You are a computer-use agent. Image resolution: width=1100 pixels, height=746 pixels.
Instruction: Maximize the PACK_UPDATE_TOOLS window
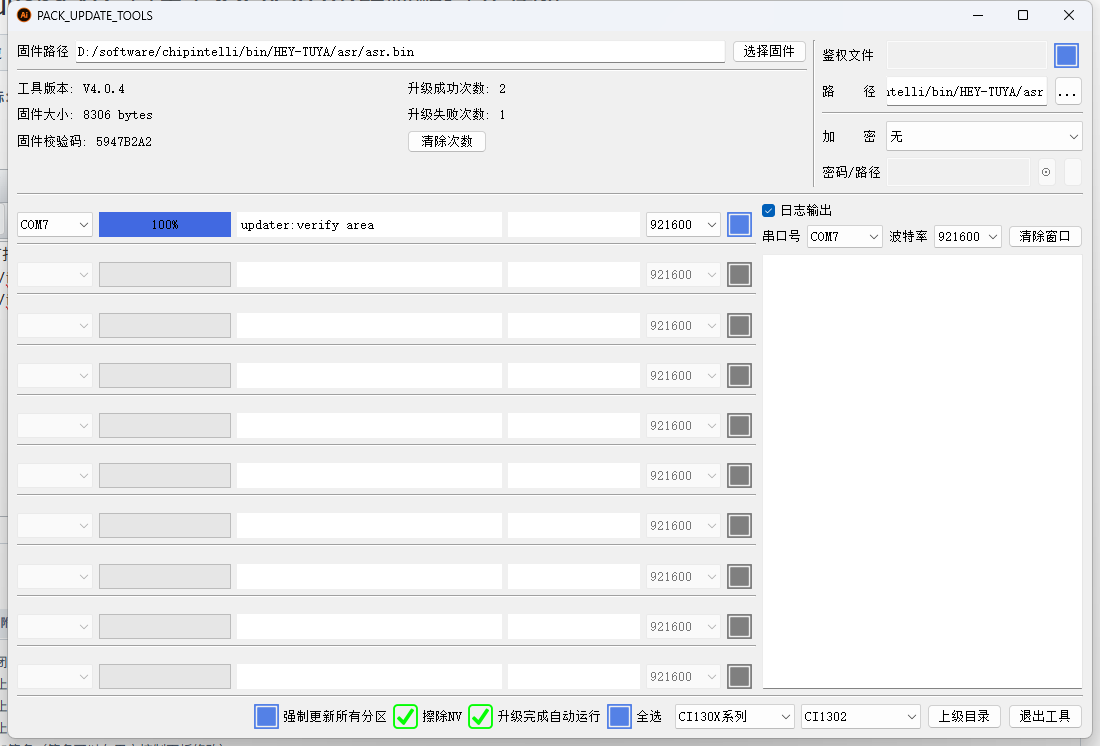click(1023, 15)
